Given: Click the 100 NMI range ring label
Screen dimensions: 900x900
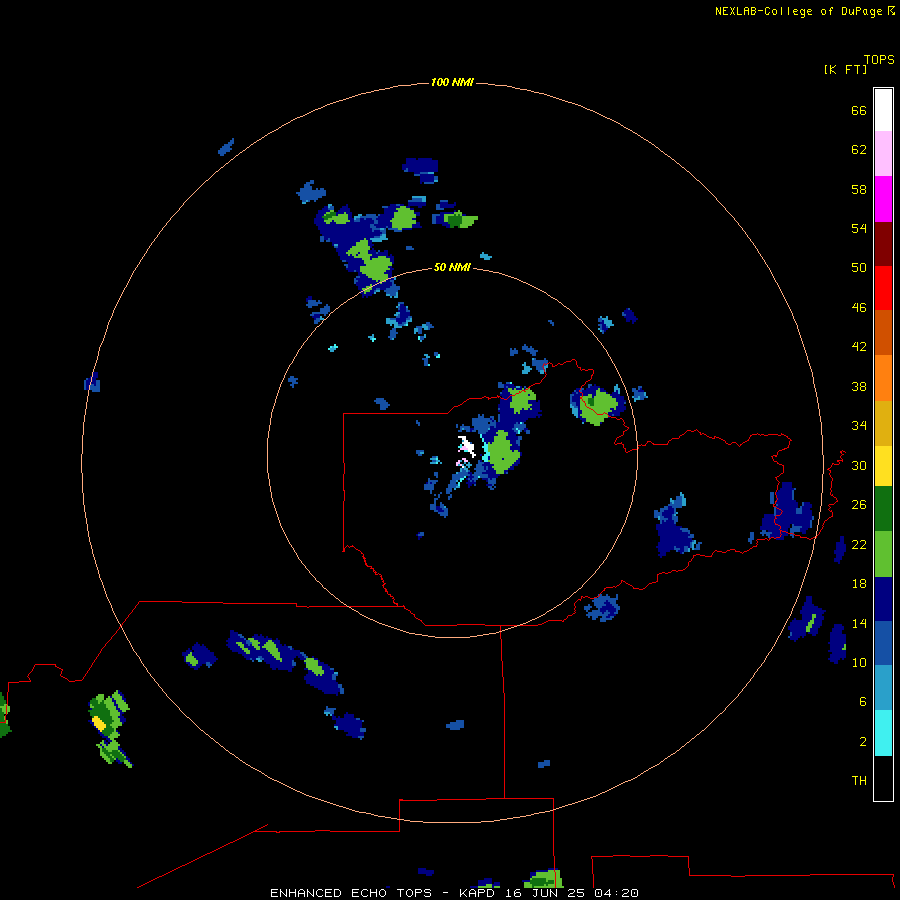Looking at the screenshot, I should (452, 83).
